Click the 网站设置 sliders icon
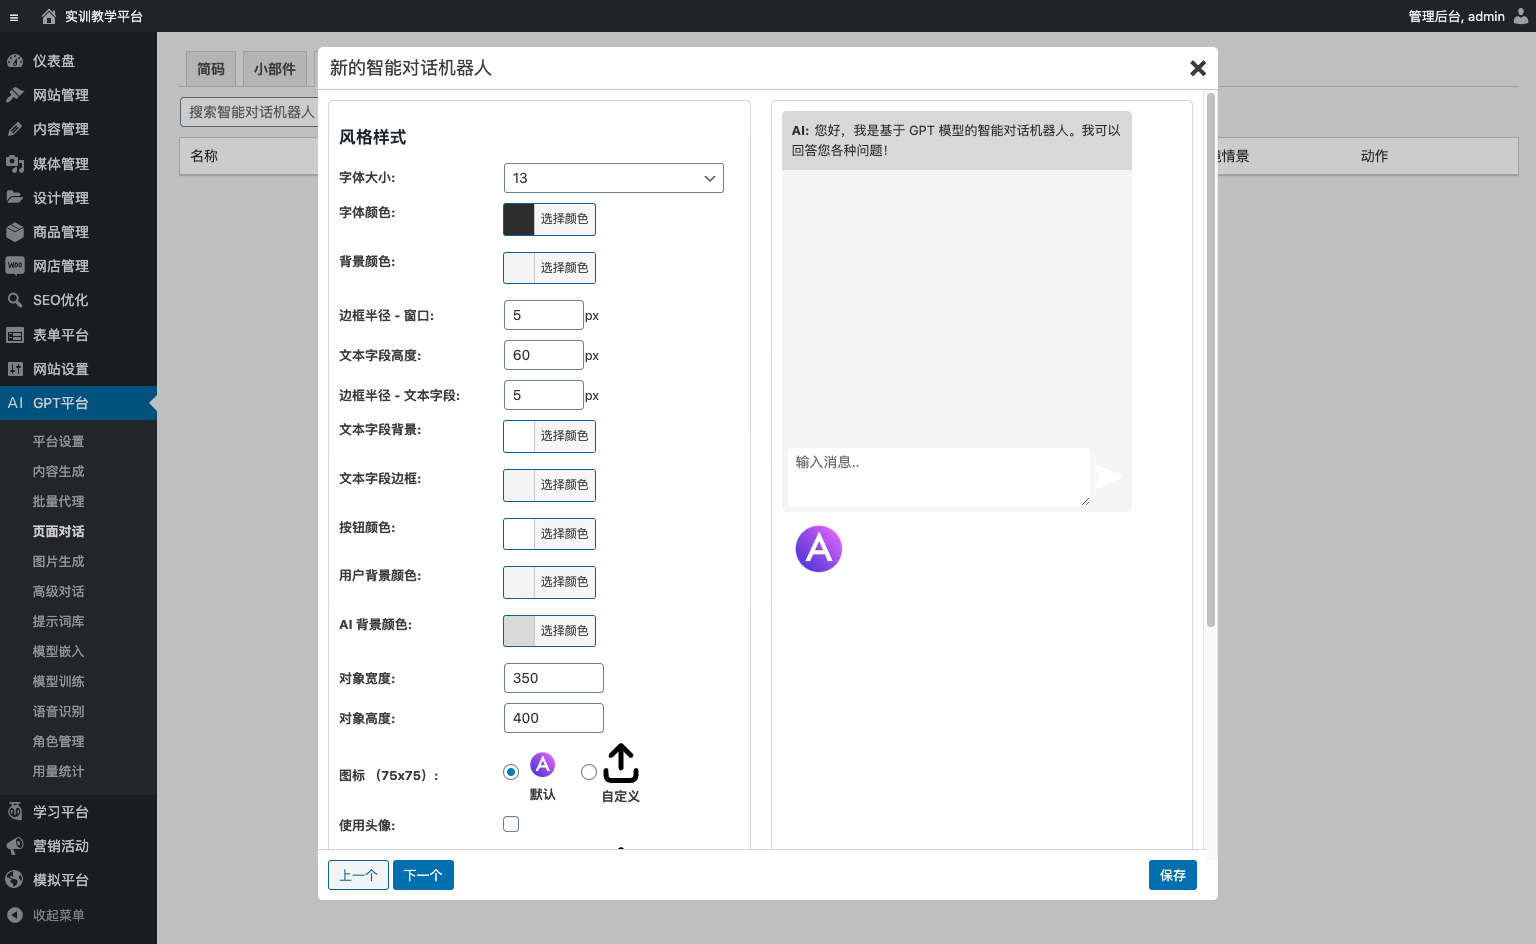 click(15, 369)
